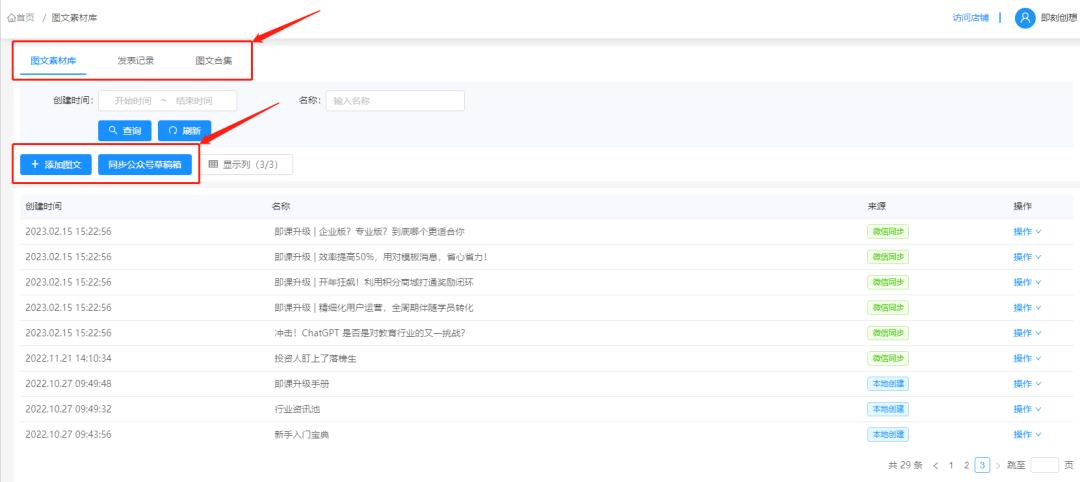1080x482 pixels.
Task: Switch to the 图文合集 tab
Action: (214, 61)
